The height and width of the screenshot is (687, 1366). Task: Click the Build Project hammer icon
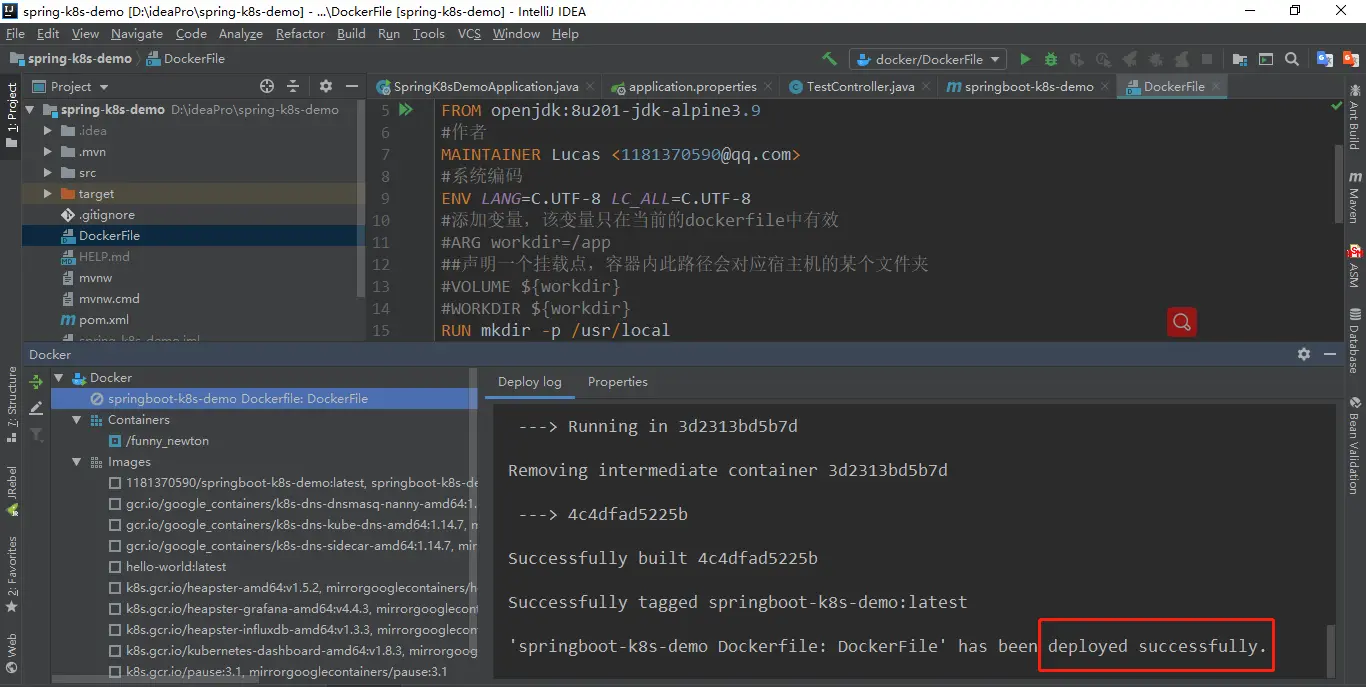point(829,59)
